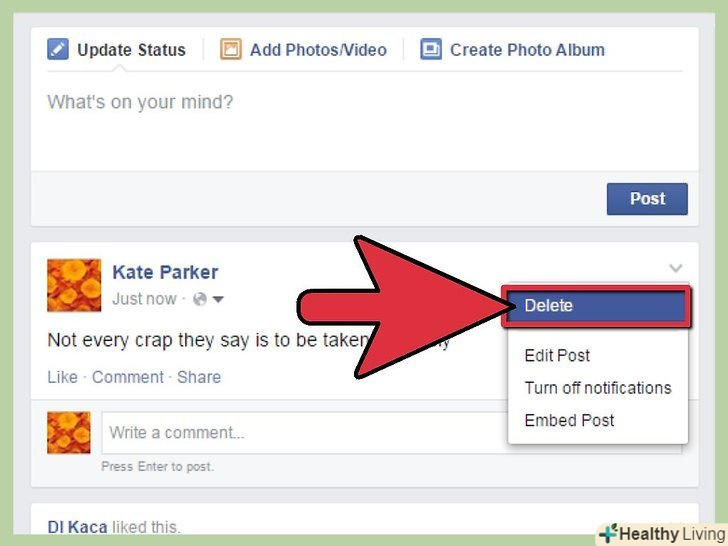Click the Create Photo Album icon
This screenshot has width=728, height=546.
pos(431,49)
